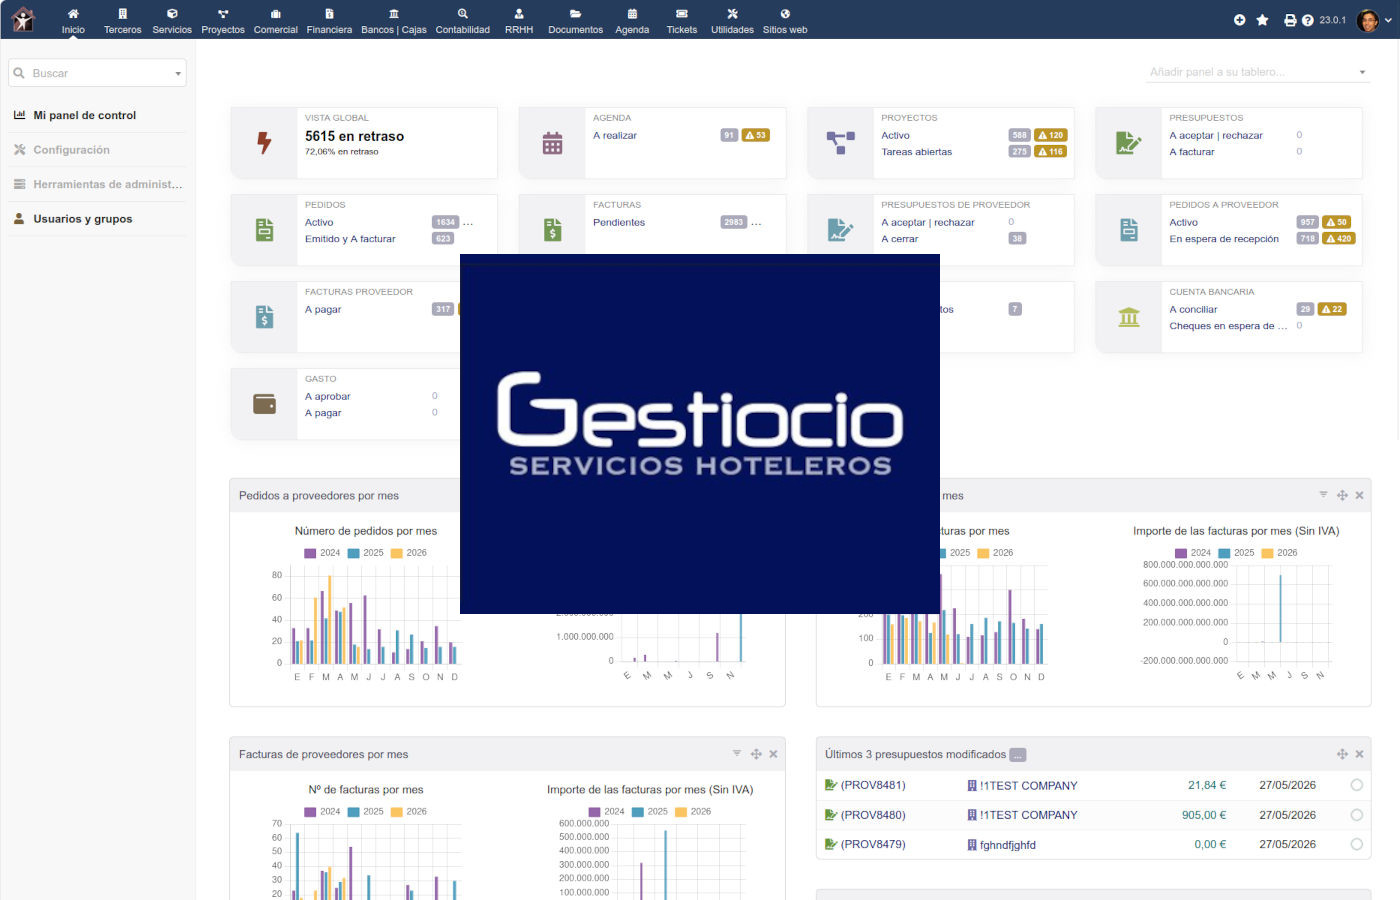
Task: Close the Facturas de proveedores por mes widget
Action: click(x=773, y=754)
